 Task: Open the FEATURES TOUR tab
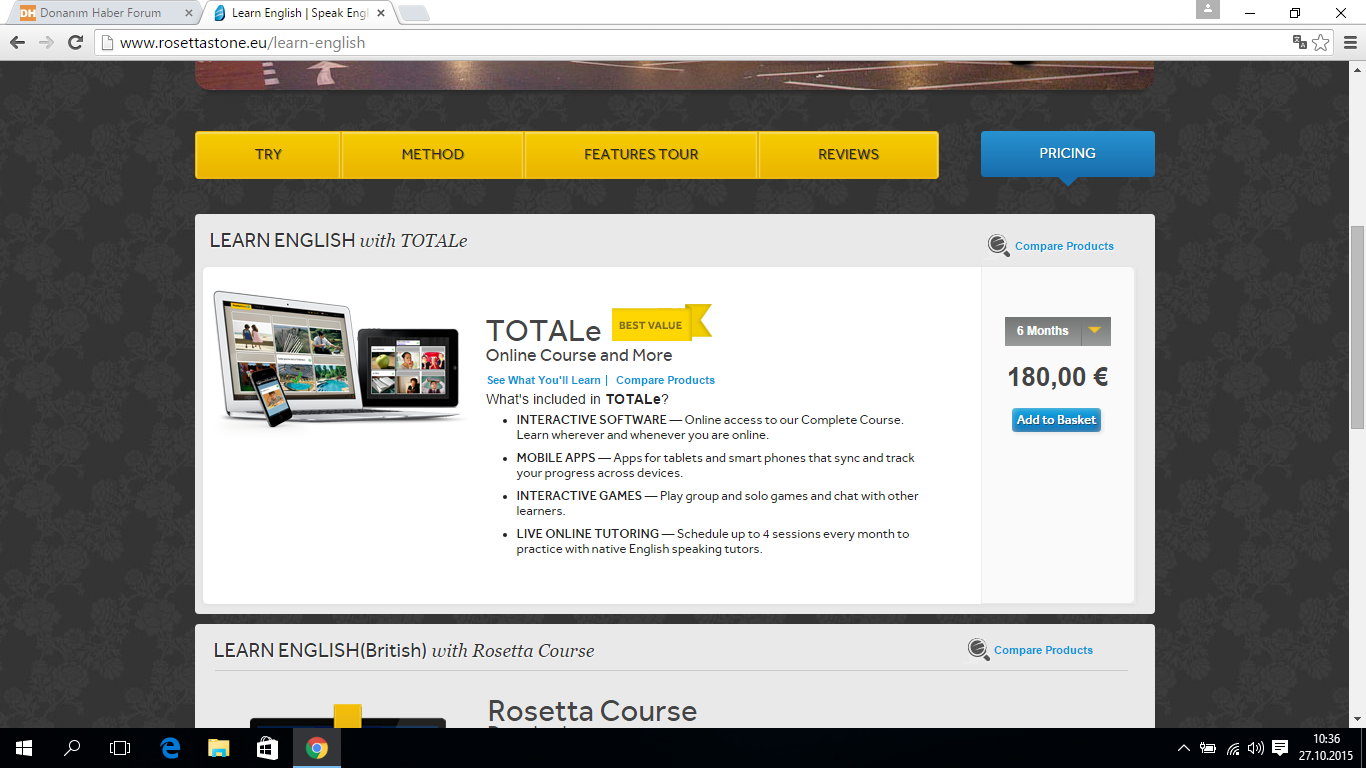coord(641,154)
